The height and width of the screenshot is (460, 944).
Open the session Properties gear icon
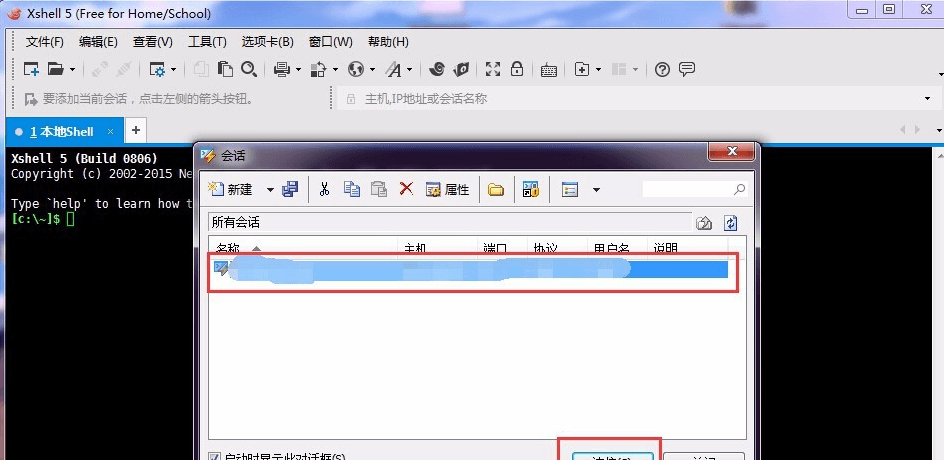pyautogui.click(x=157, y=70)
